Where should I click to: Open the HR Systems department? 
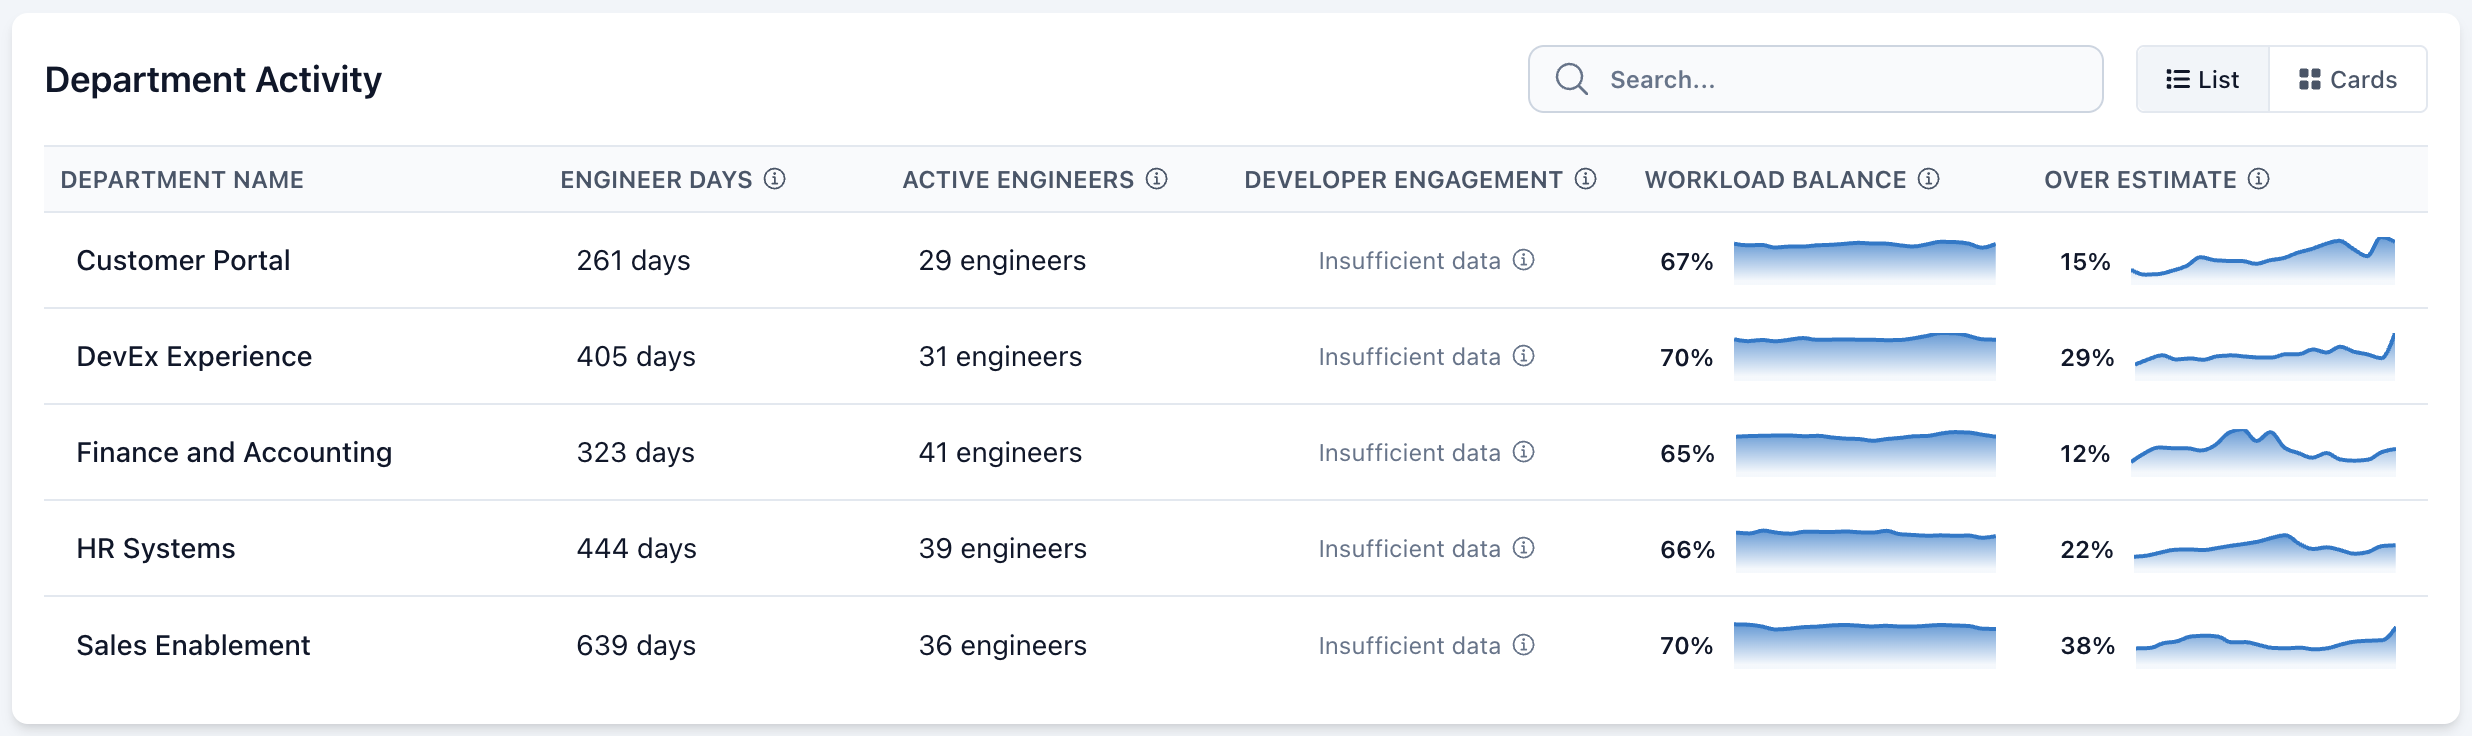156,549
